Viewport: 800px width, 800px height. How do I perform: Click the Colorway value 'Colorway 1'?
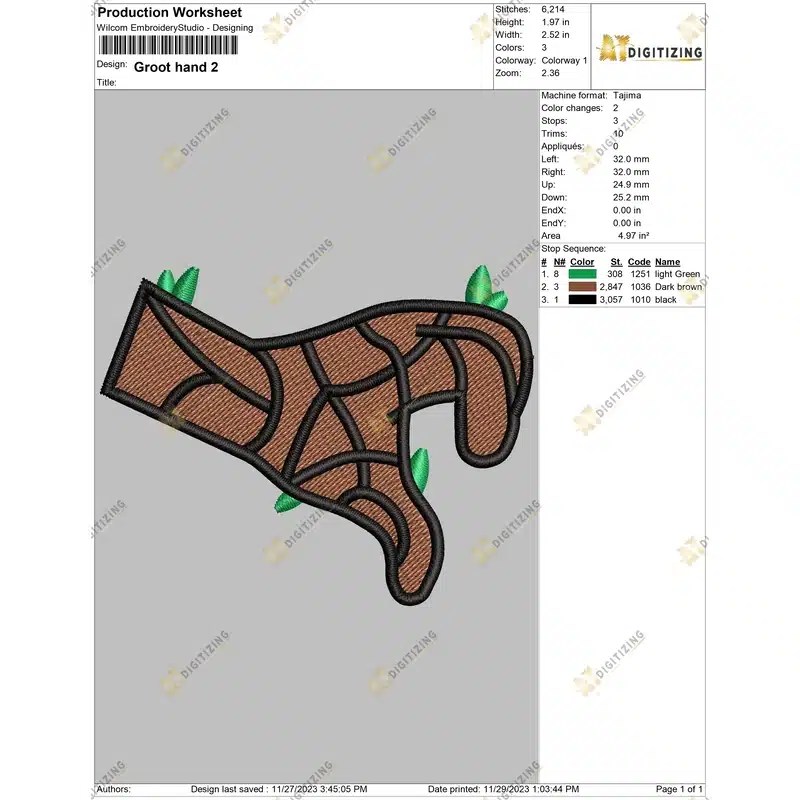coord(564,60)
